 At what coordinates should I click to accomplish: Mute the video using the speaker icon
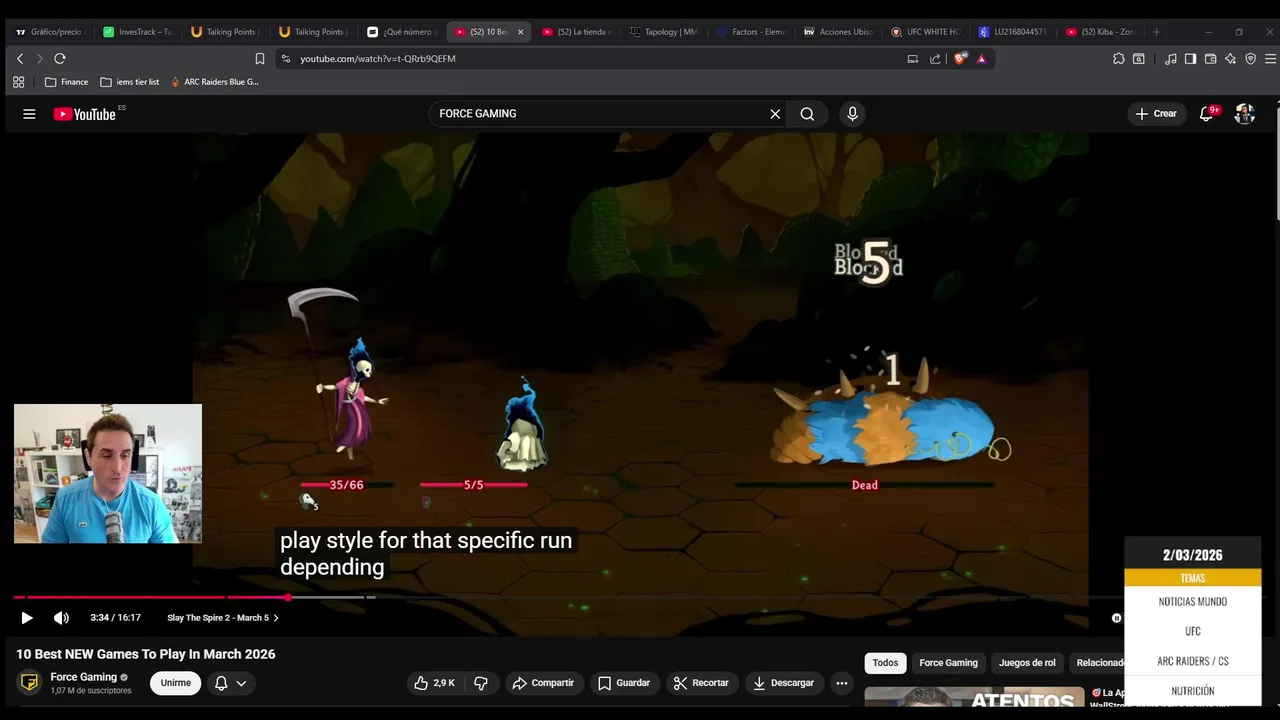click(x=61, y=618)
